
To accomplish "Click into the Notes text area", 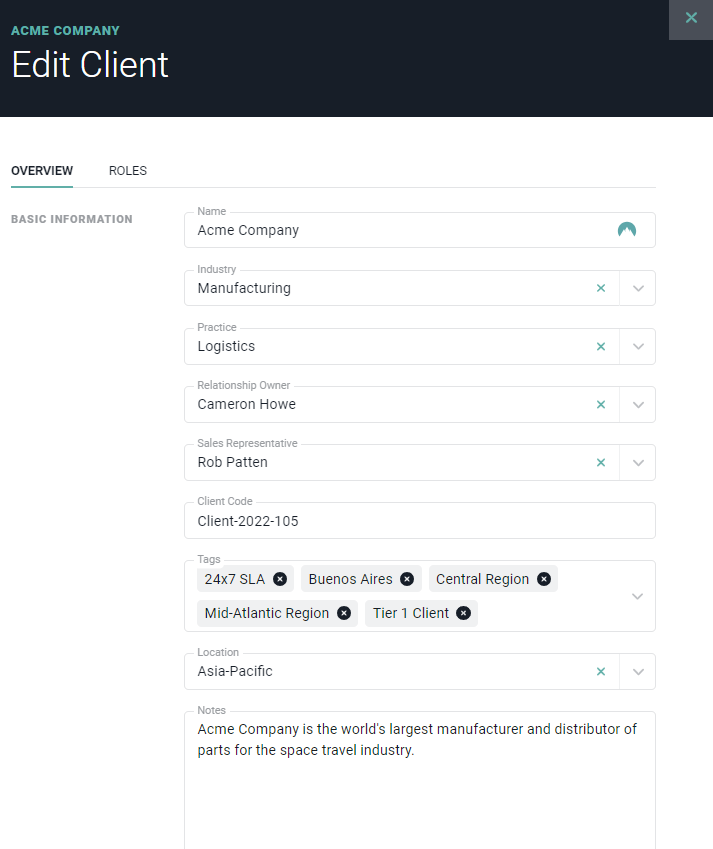I will [x=420, y=790].
